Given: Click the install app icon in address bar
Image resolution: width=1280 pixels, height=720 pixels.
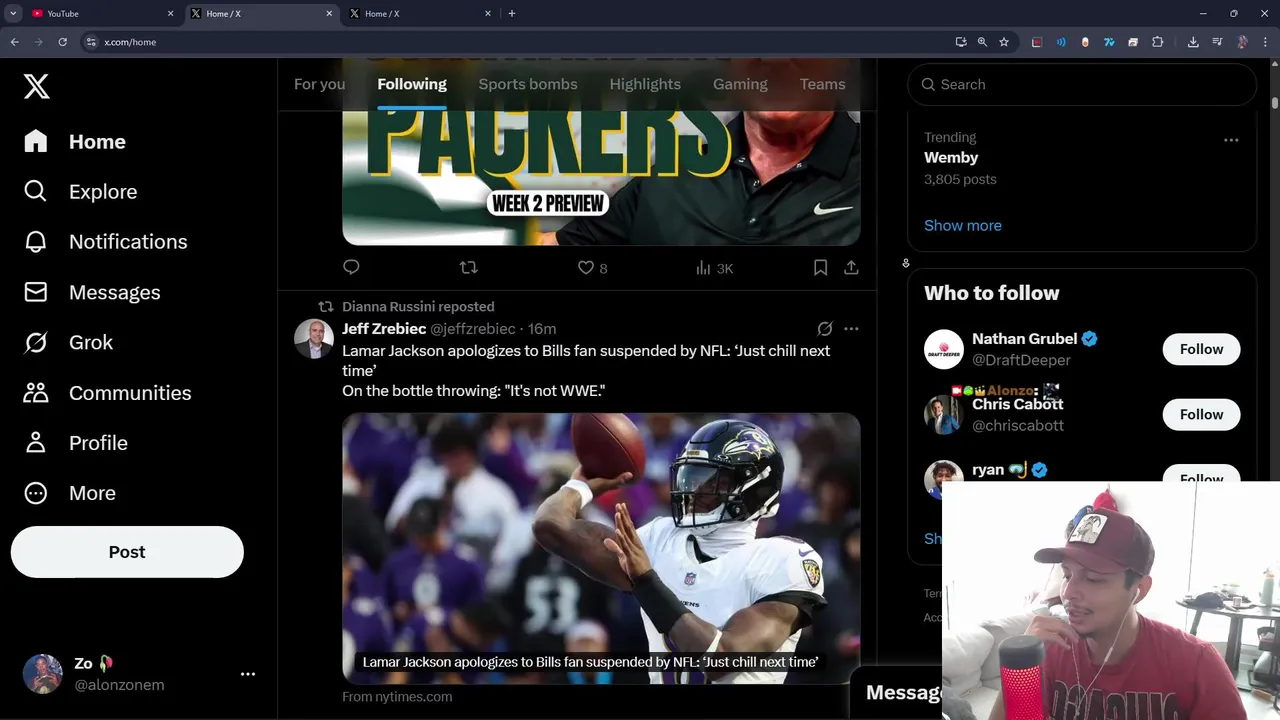Looking at the screenshot, I should point(960,42).
